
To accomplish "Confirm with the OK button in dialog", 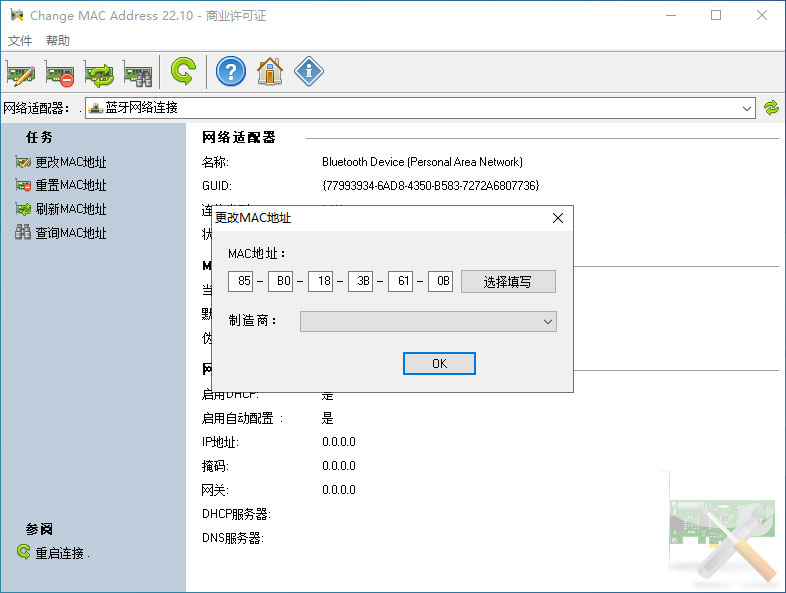I will 439,363.
